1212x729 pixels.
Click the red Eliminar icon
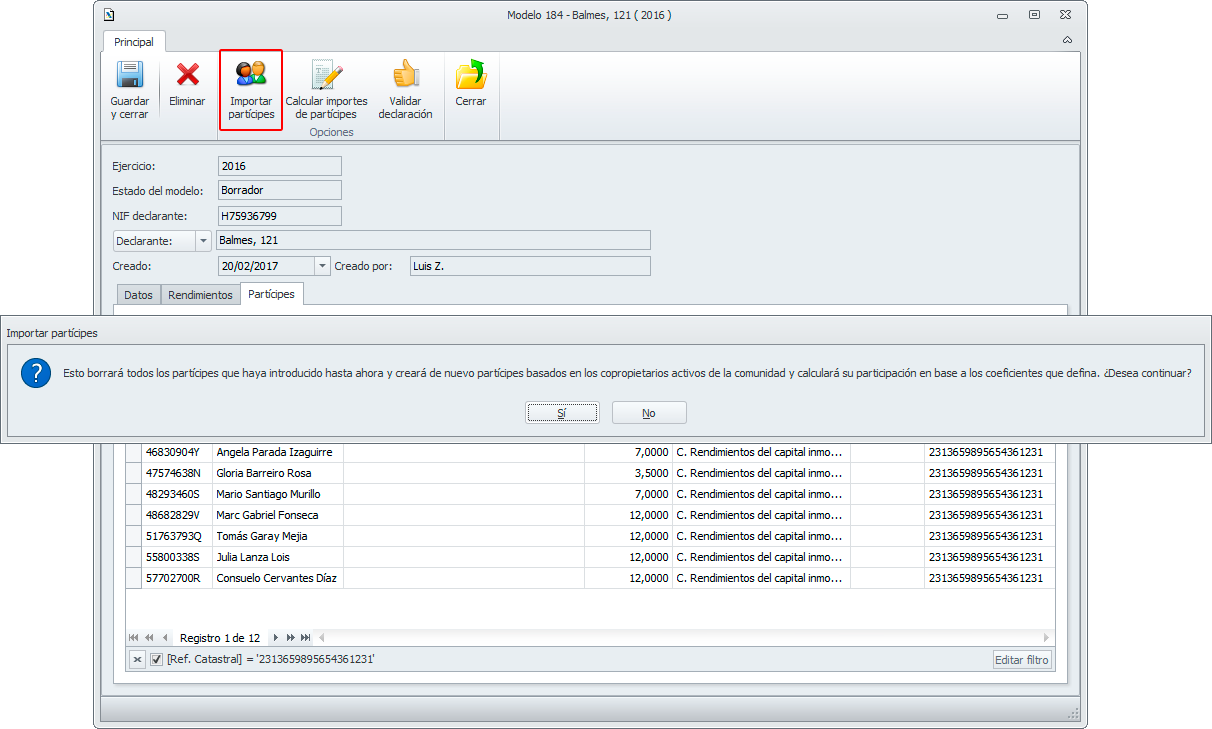pyautogui.click(x=187, y=76)
